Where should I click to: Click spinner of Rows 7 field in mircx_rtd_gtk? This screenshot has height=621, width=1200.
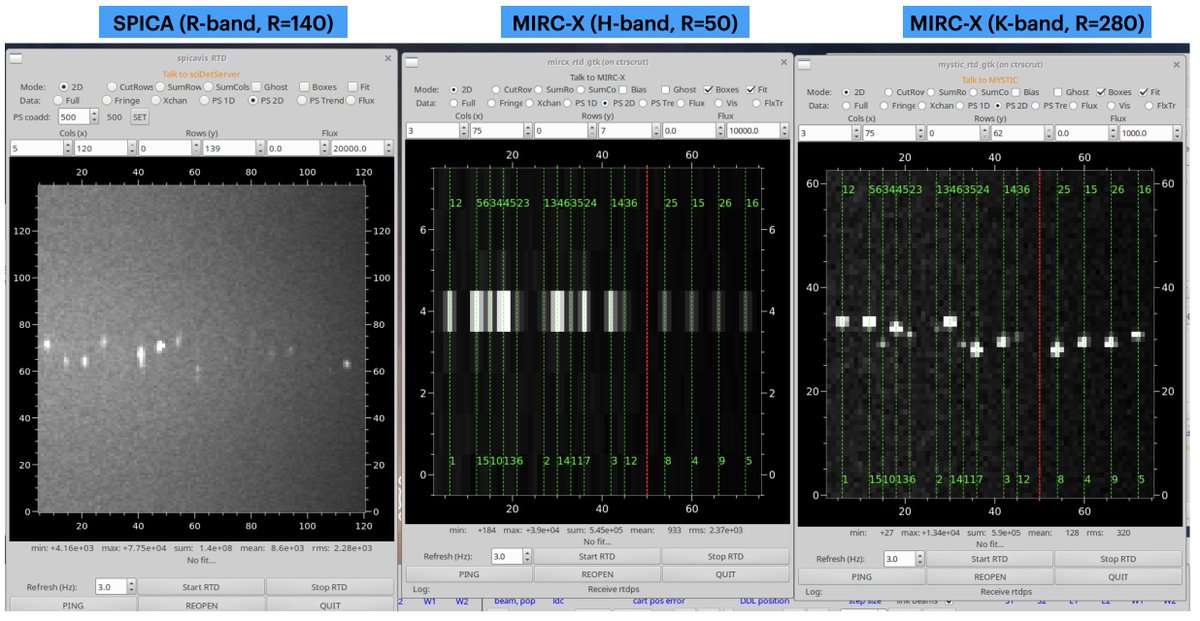(656, 130)
